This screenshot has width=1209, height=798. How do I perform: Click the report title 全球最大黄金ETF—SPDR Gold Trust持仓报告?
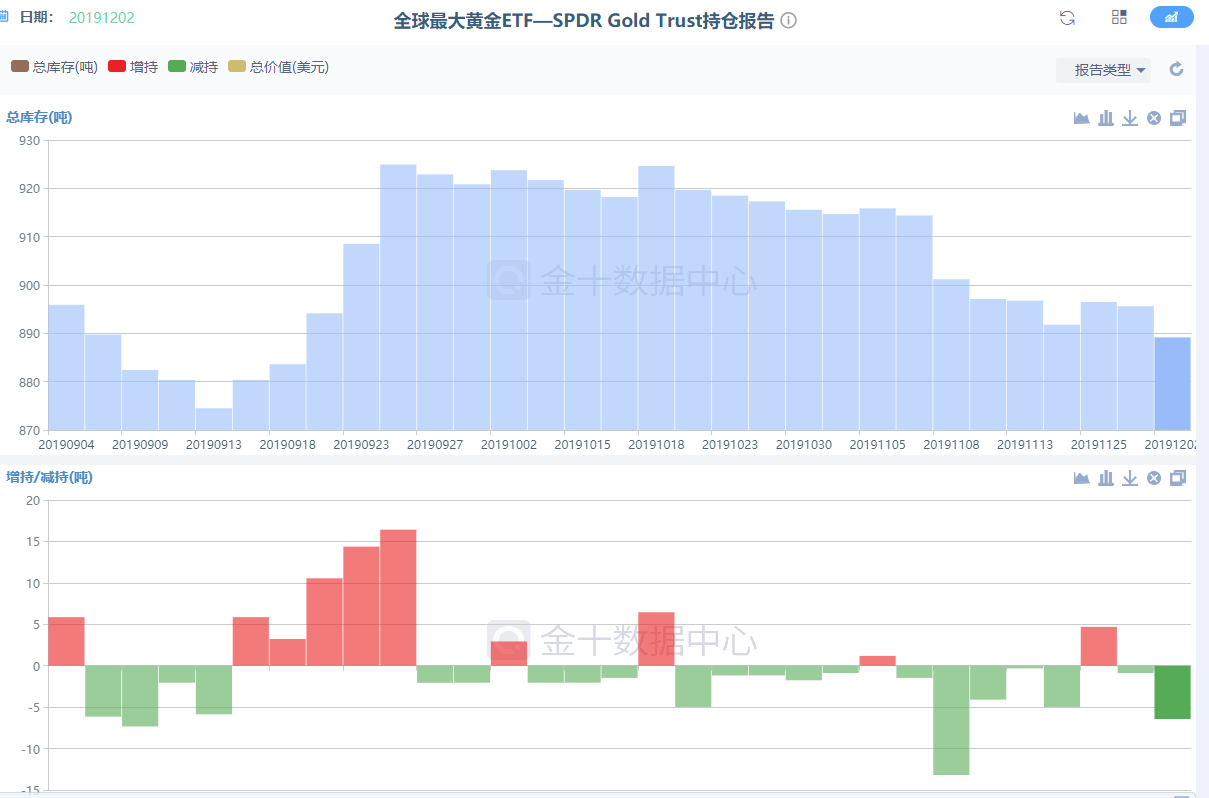click(584, 21)
